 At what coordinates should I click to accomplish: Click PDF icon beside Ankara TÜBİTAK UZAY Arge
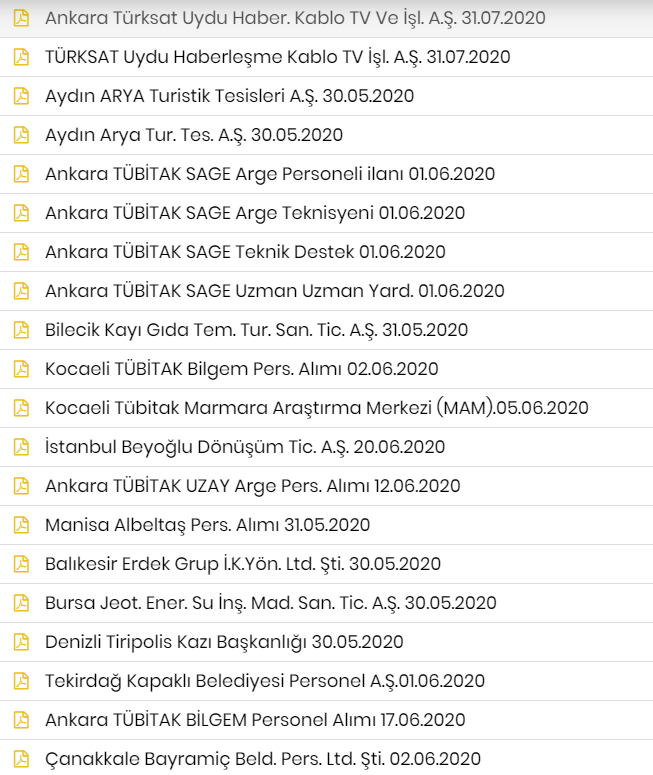pos(21,486)
